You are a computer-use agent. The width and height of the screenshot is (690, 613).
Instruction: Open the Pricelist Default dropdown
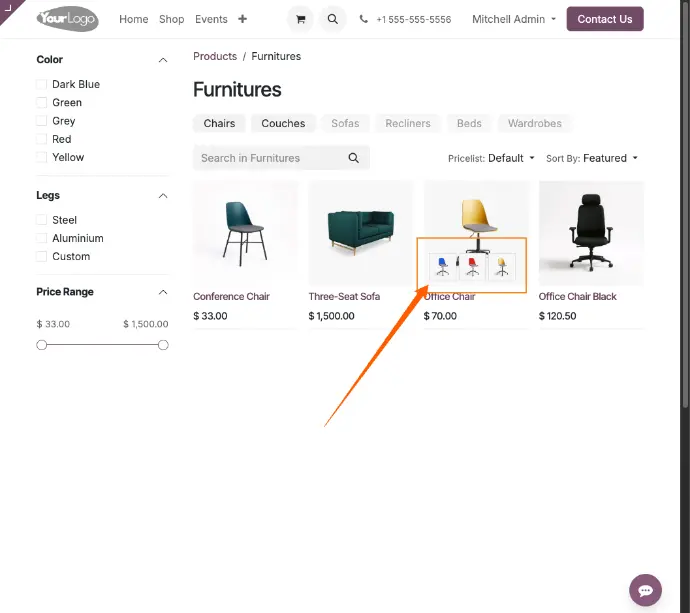coord(491,158)
